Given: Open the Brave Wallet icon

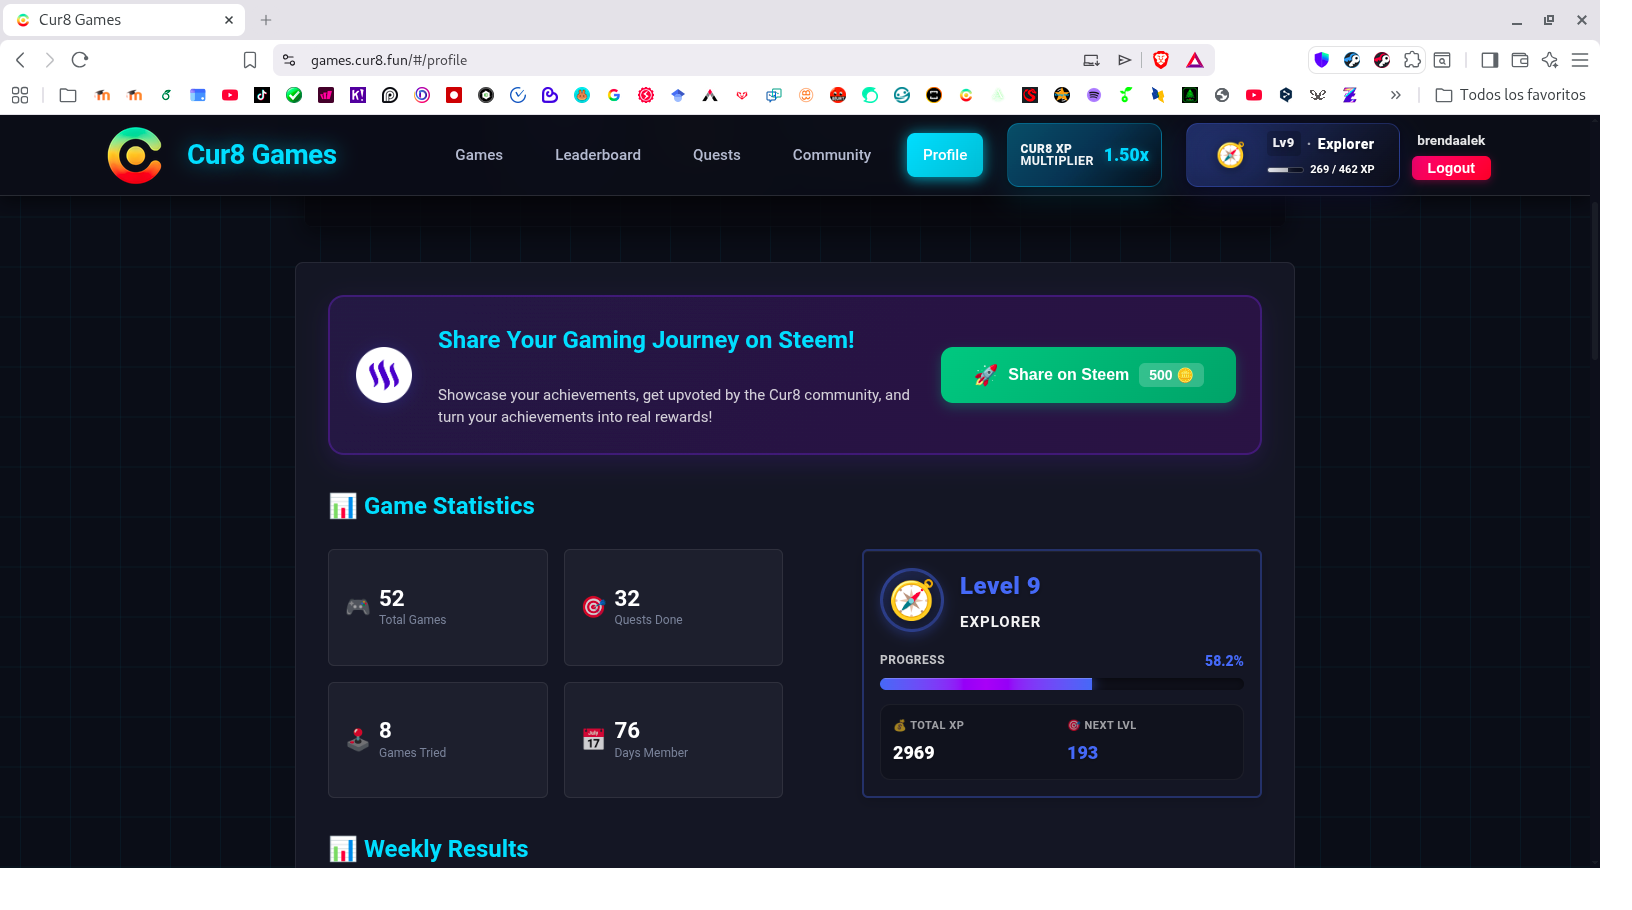Looking at the screenshot, I should coord(1520,60).
